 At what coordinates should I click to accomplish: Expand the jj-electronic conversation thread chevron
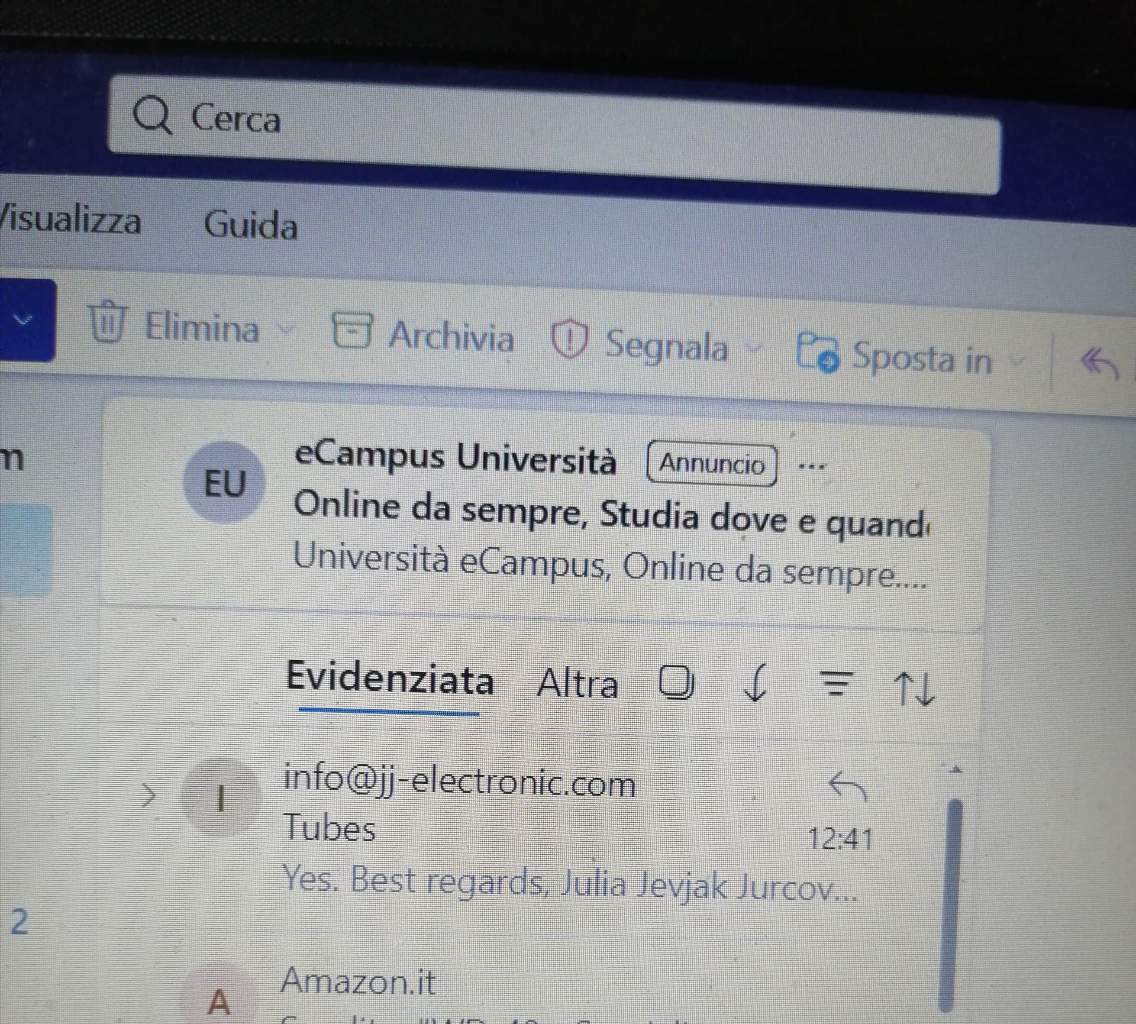(149, 795)
